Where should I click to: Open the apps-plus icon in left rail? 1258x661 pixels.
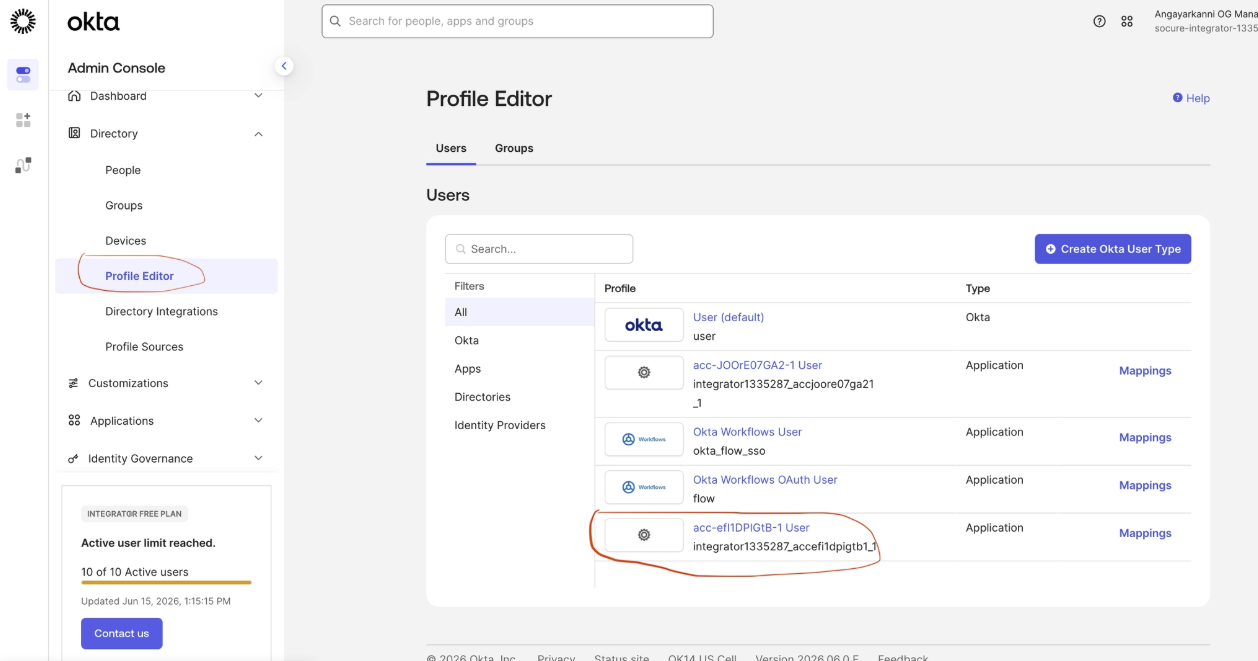tap(23, 120)
